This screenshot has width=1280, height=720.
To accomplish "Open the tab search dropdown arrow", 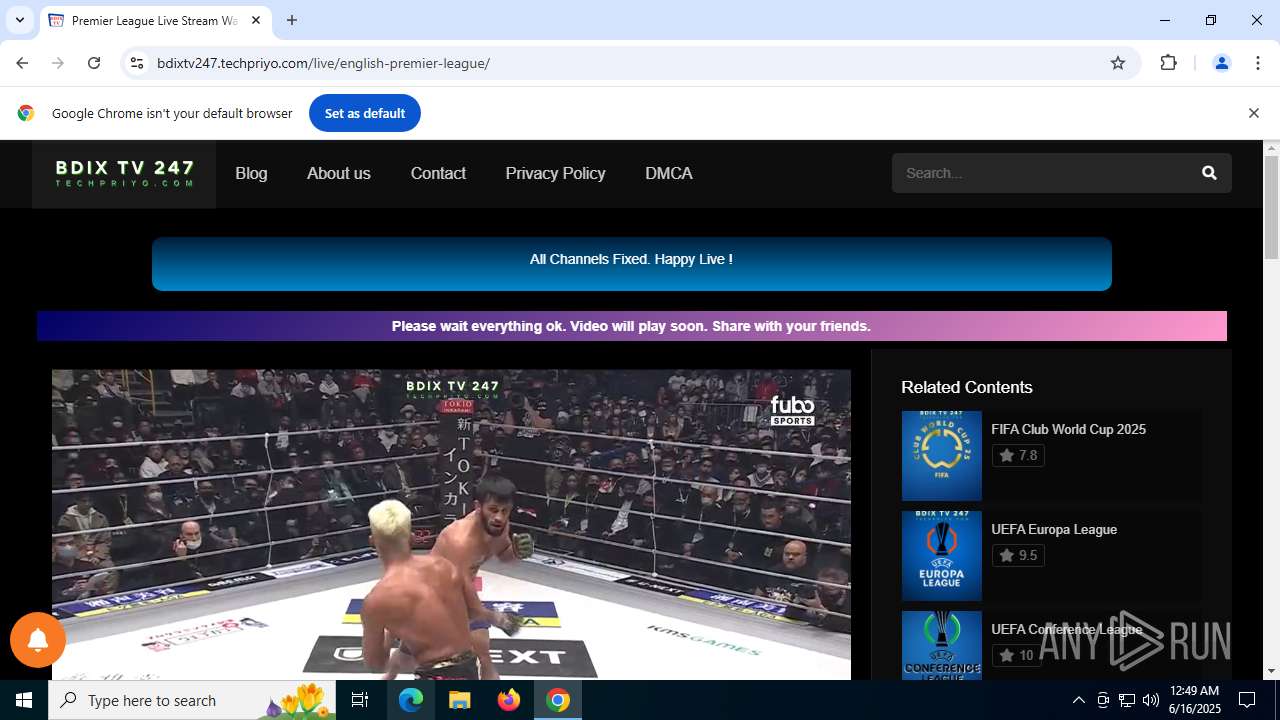I will pyautogui.click(x=19, y=20).
